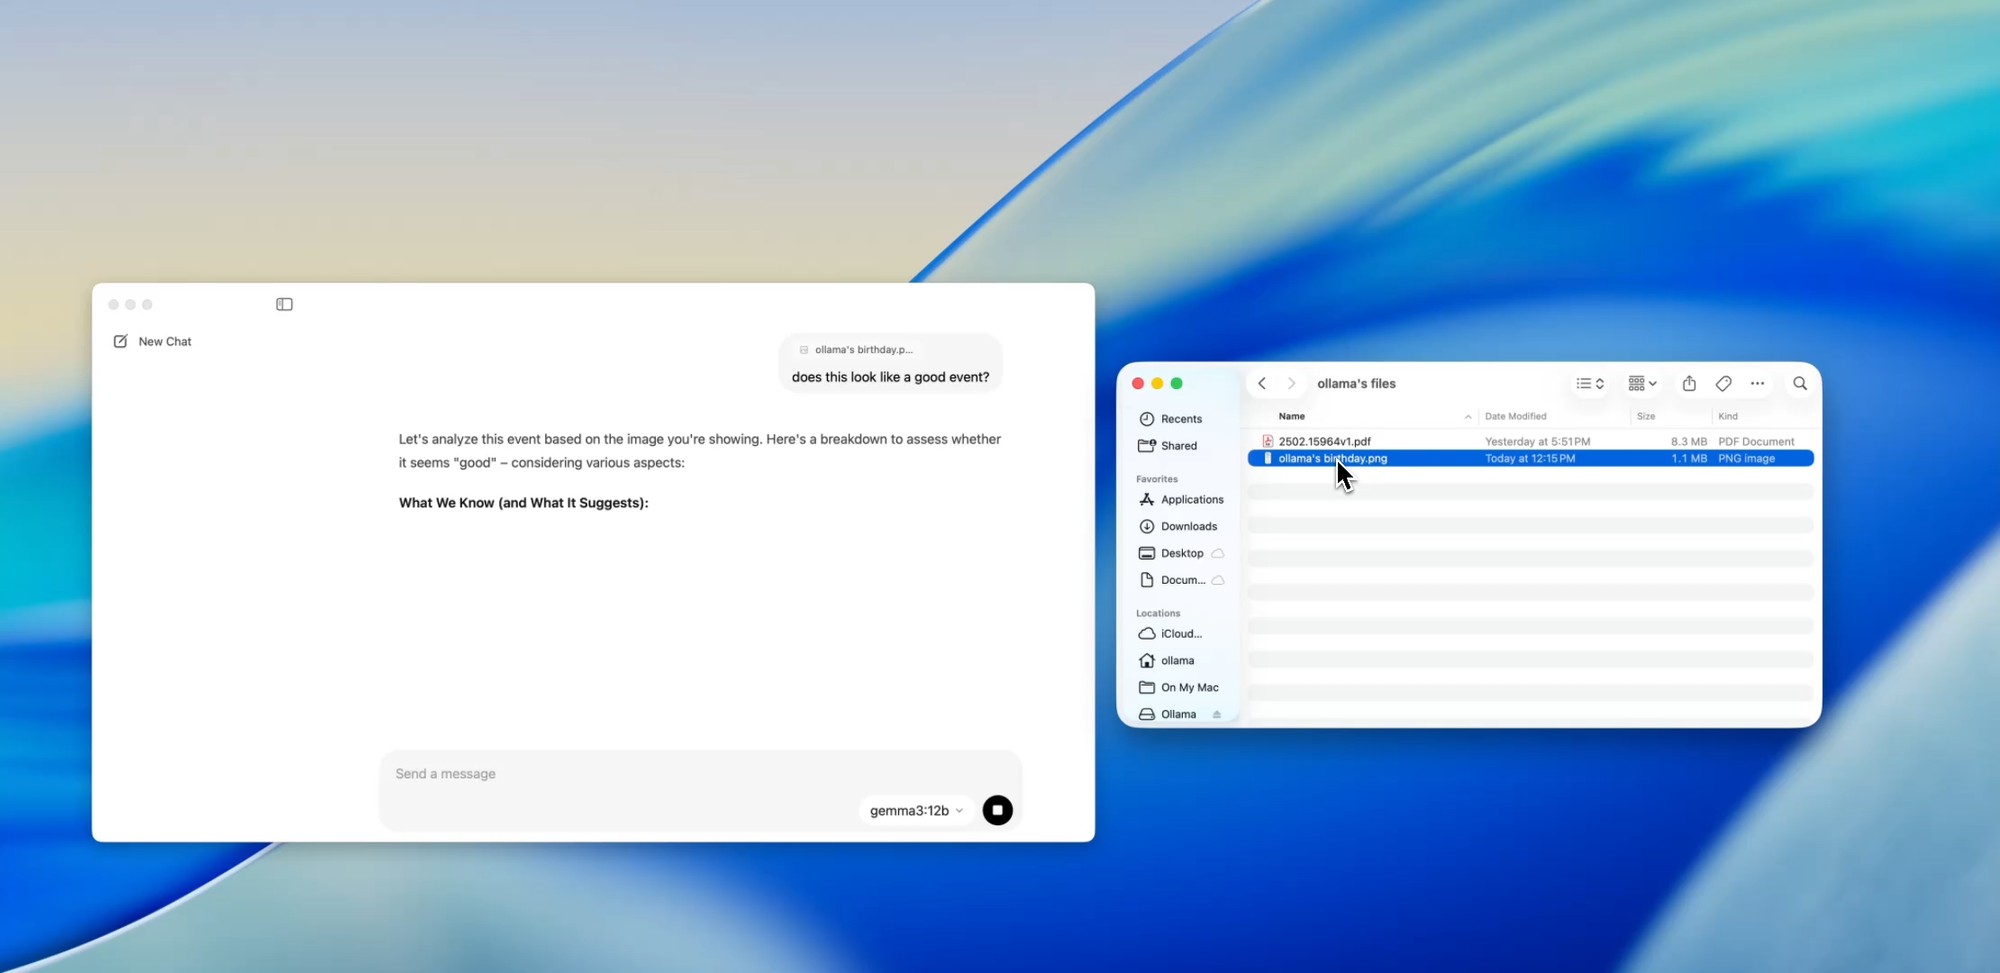Click the Applications icon in the sidebar

(x=1147, y=499)
